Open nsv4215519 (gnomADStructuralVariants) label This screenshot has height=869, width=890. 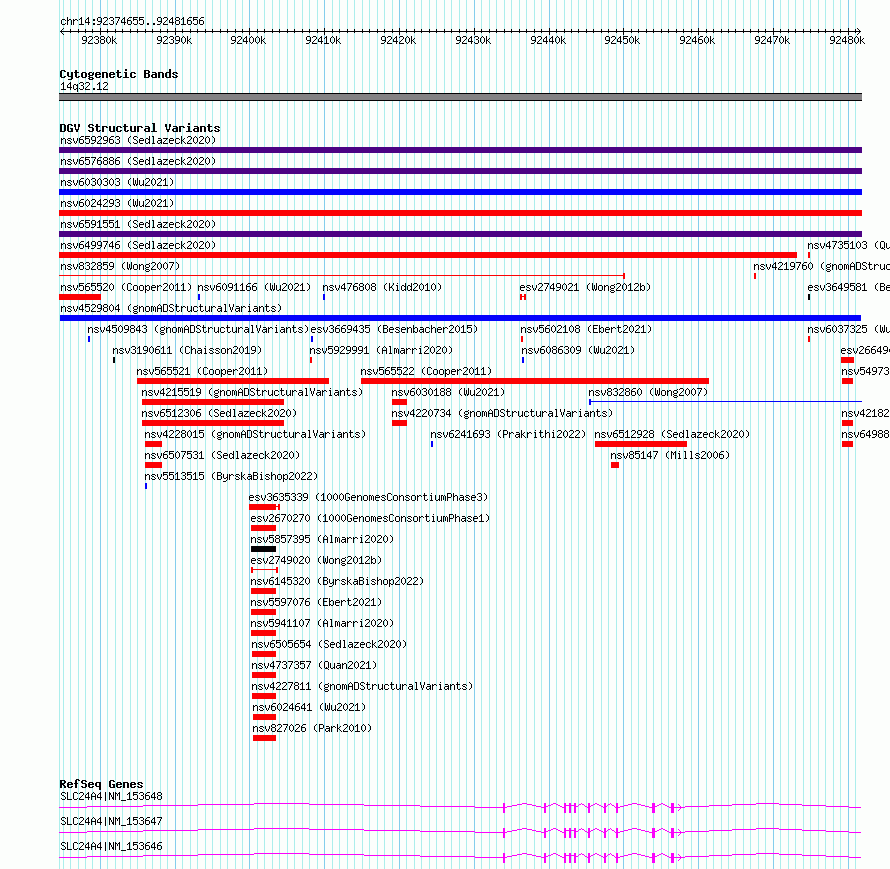[x=252, y=392]
